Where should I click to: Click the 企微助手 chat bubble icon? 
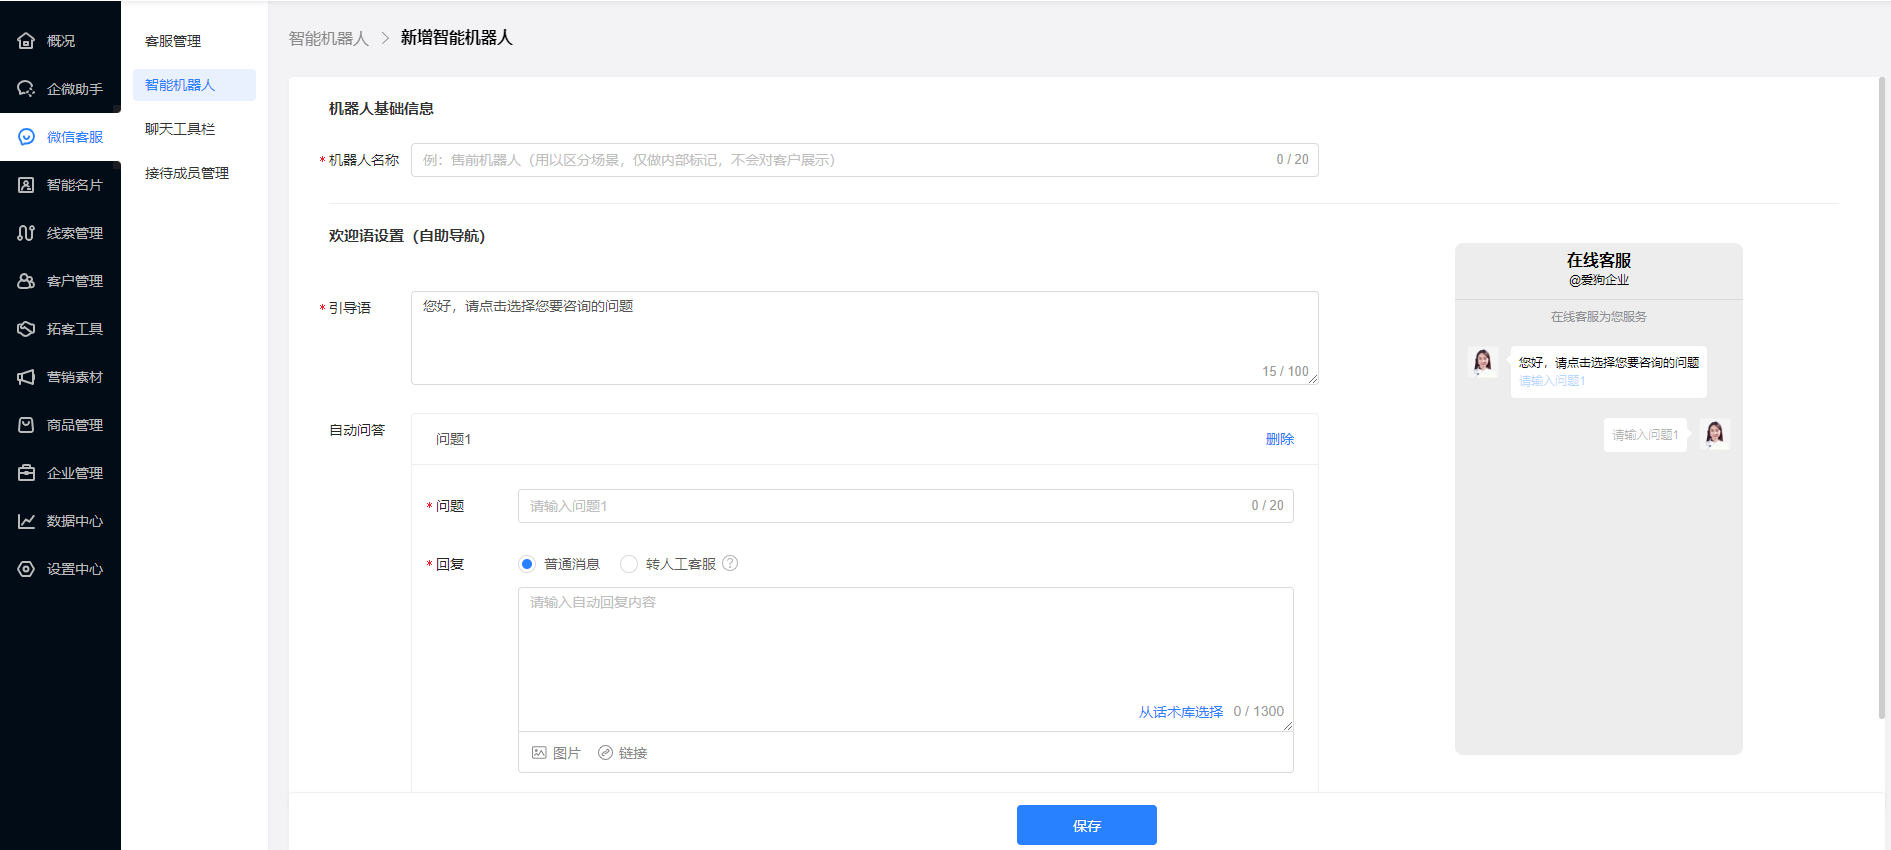click(26, 89)
